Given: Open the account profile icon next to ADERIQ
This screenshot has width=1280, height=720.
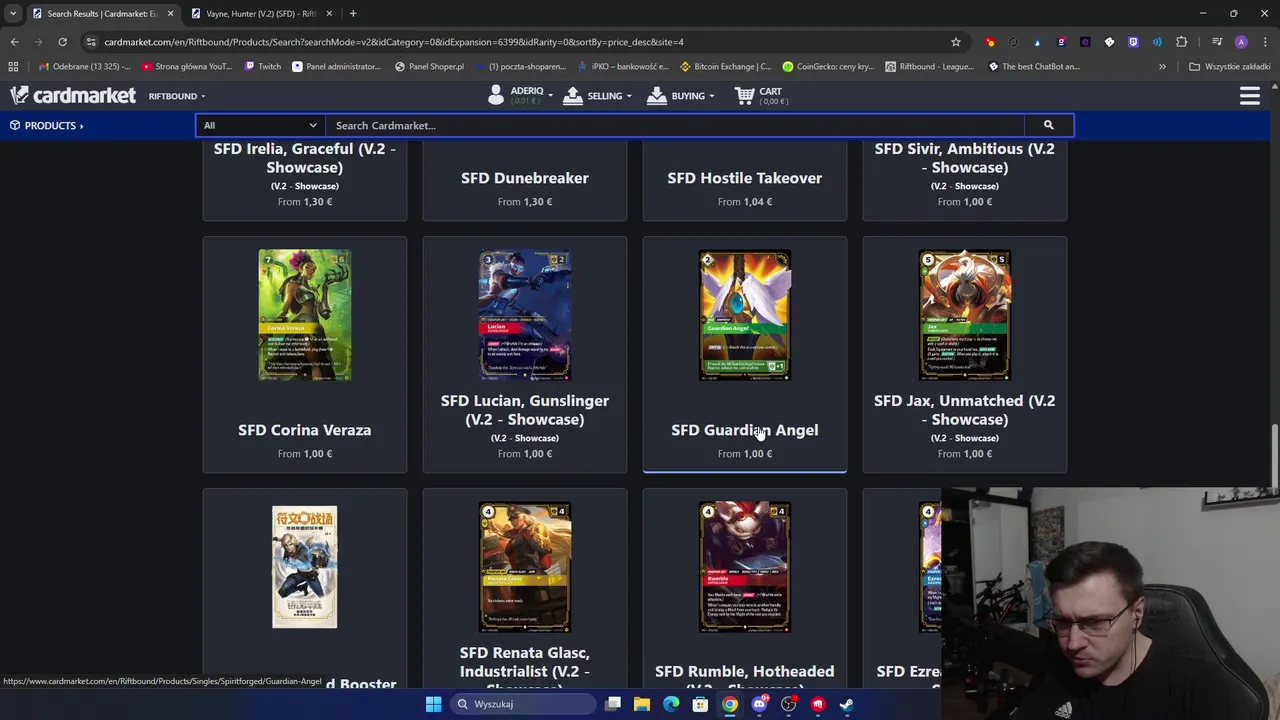Looking at the screenshot, I should click(496, 95).
